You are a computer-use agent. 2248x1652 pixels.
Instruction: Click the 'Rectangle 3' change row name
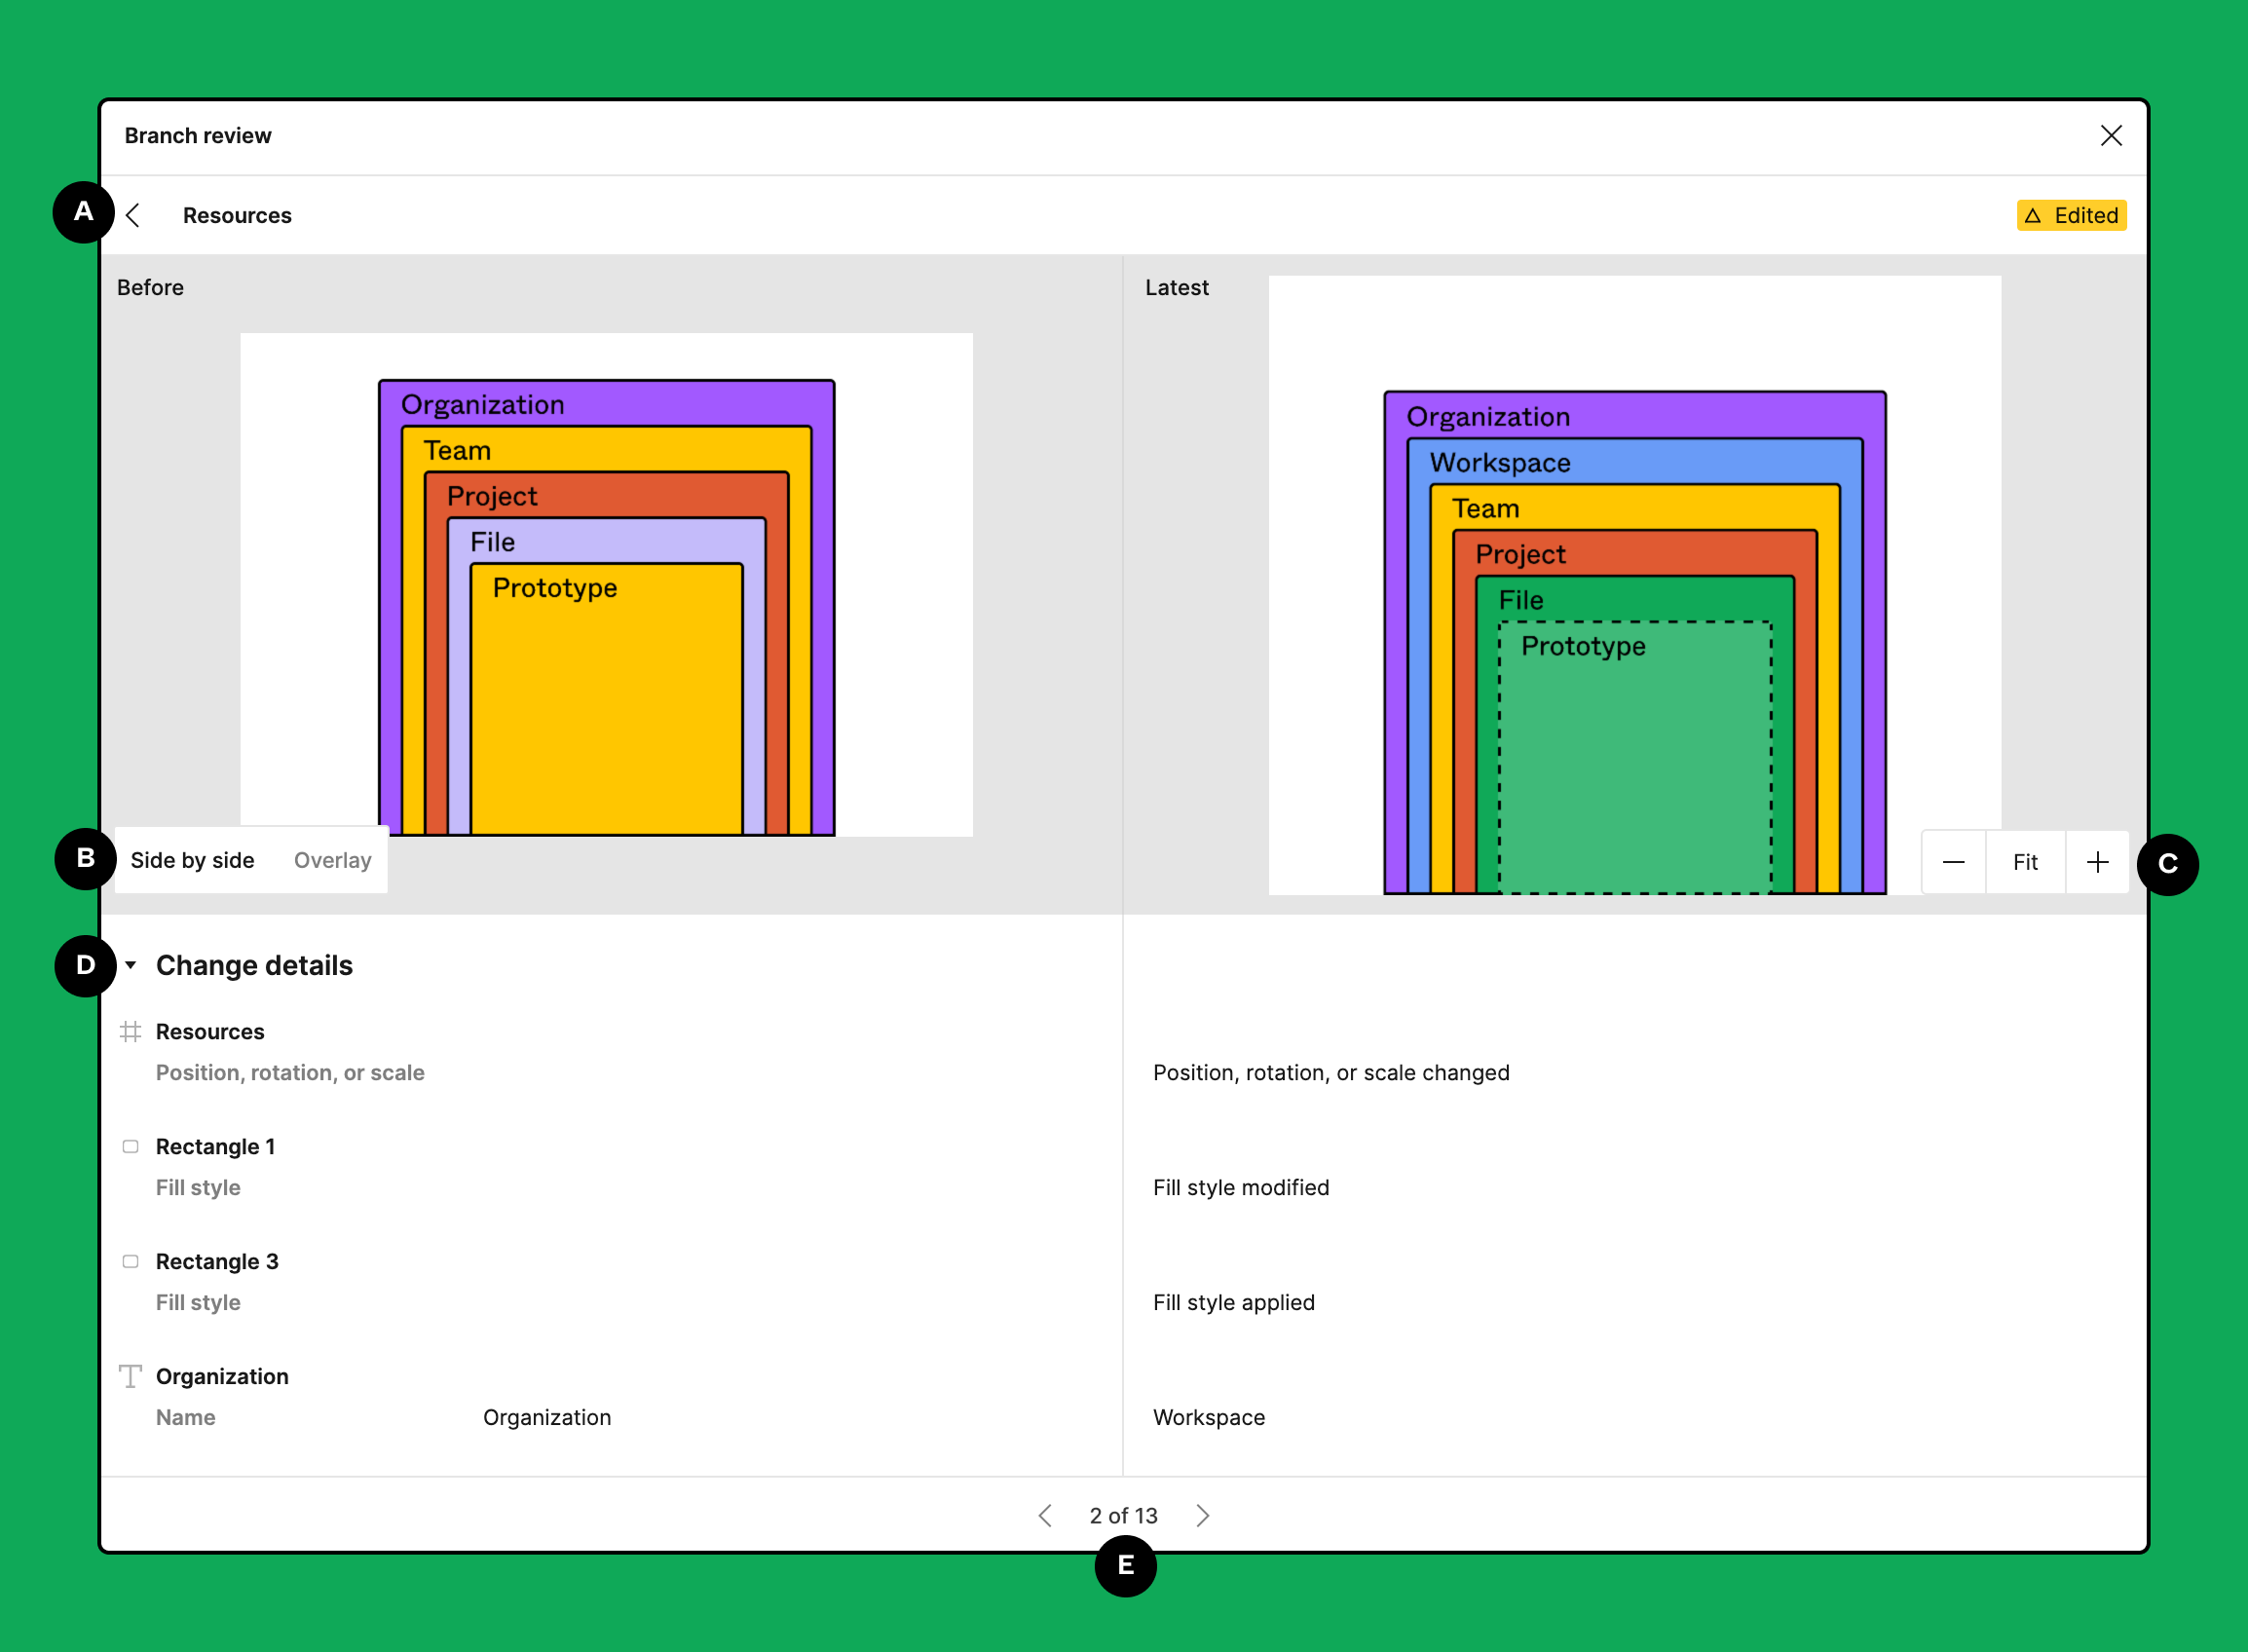coord(217,1261)
